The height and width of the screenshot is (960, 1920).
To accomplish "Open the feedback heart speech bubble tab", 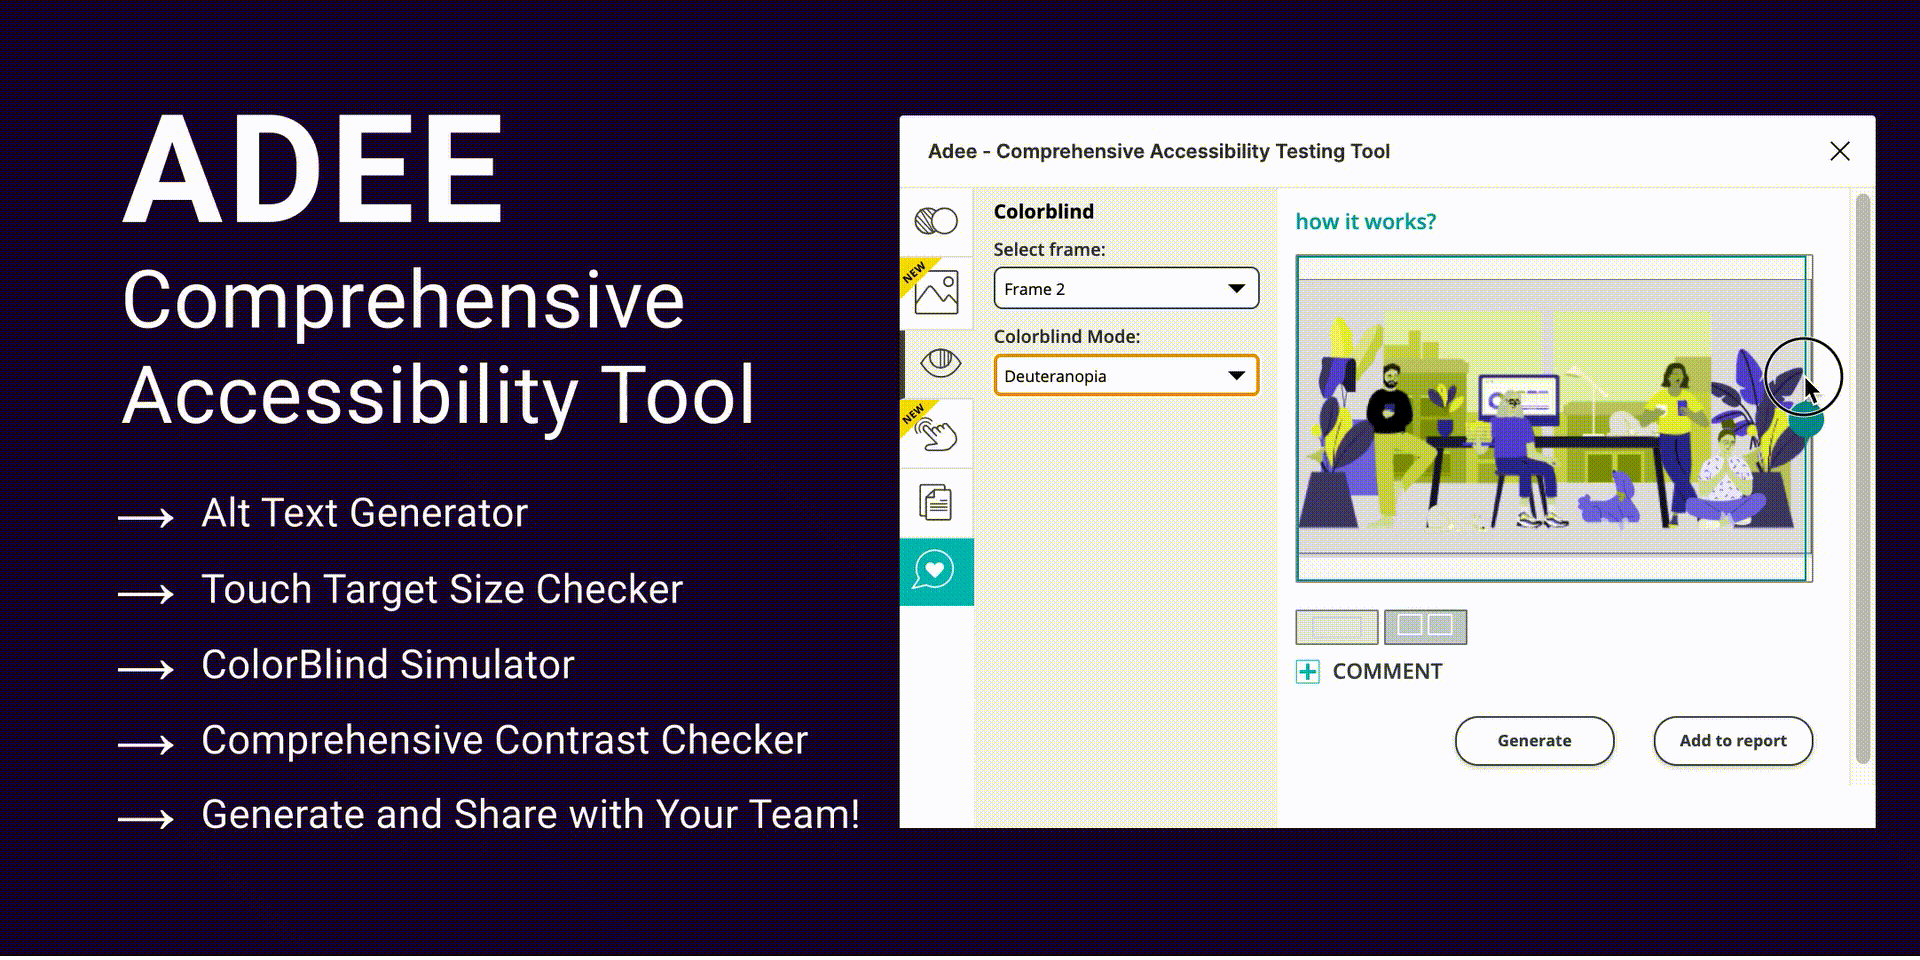I will (936, 571).
